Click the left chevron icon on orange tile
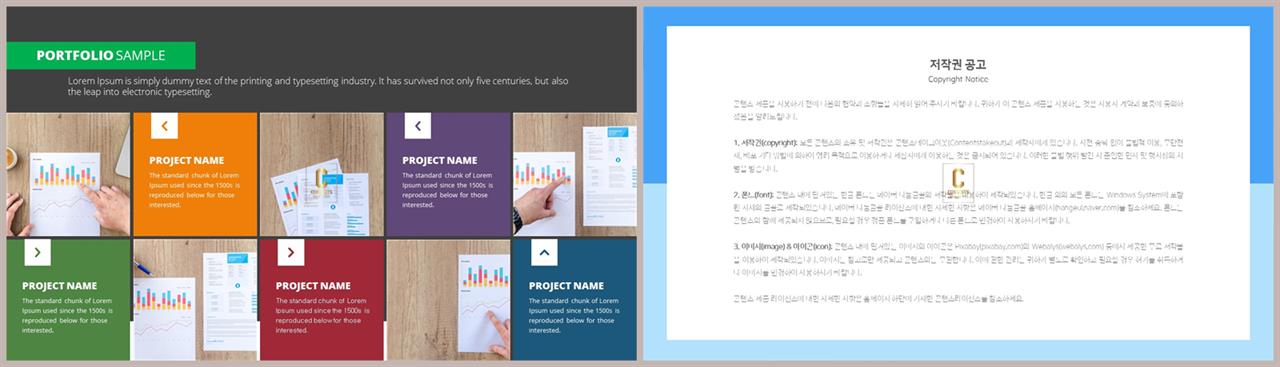1280x367 pixels. pyautogui.click(x=164, y=126)
